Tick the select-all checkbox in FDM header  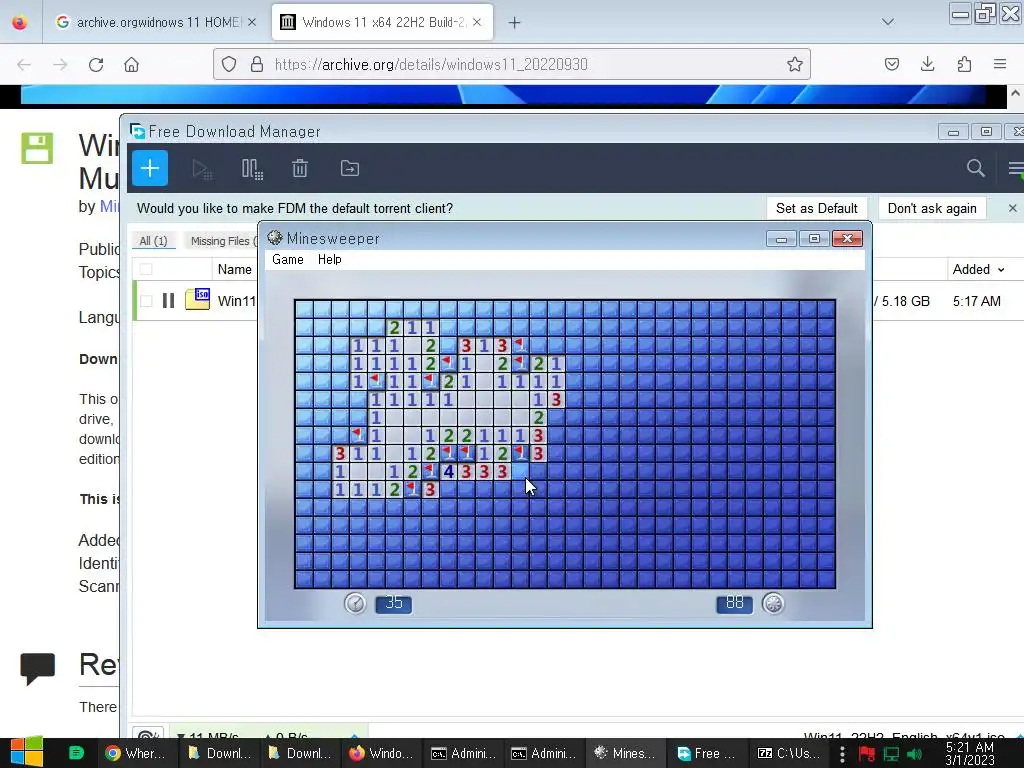pos(146,269)
